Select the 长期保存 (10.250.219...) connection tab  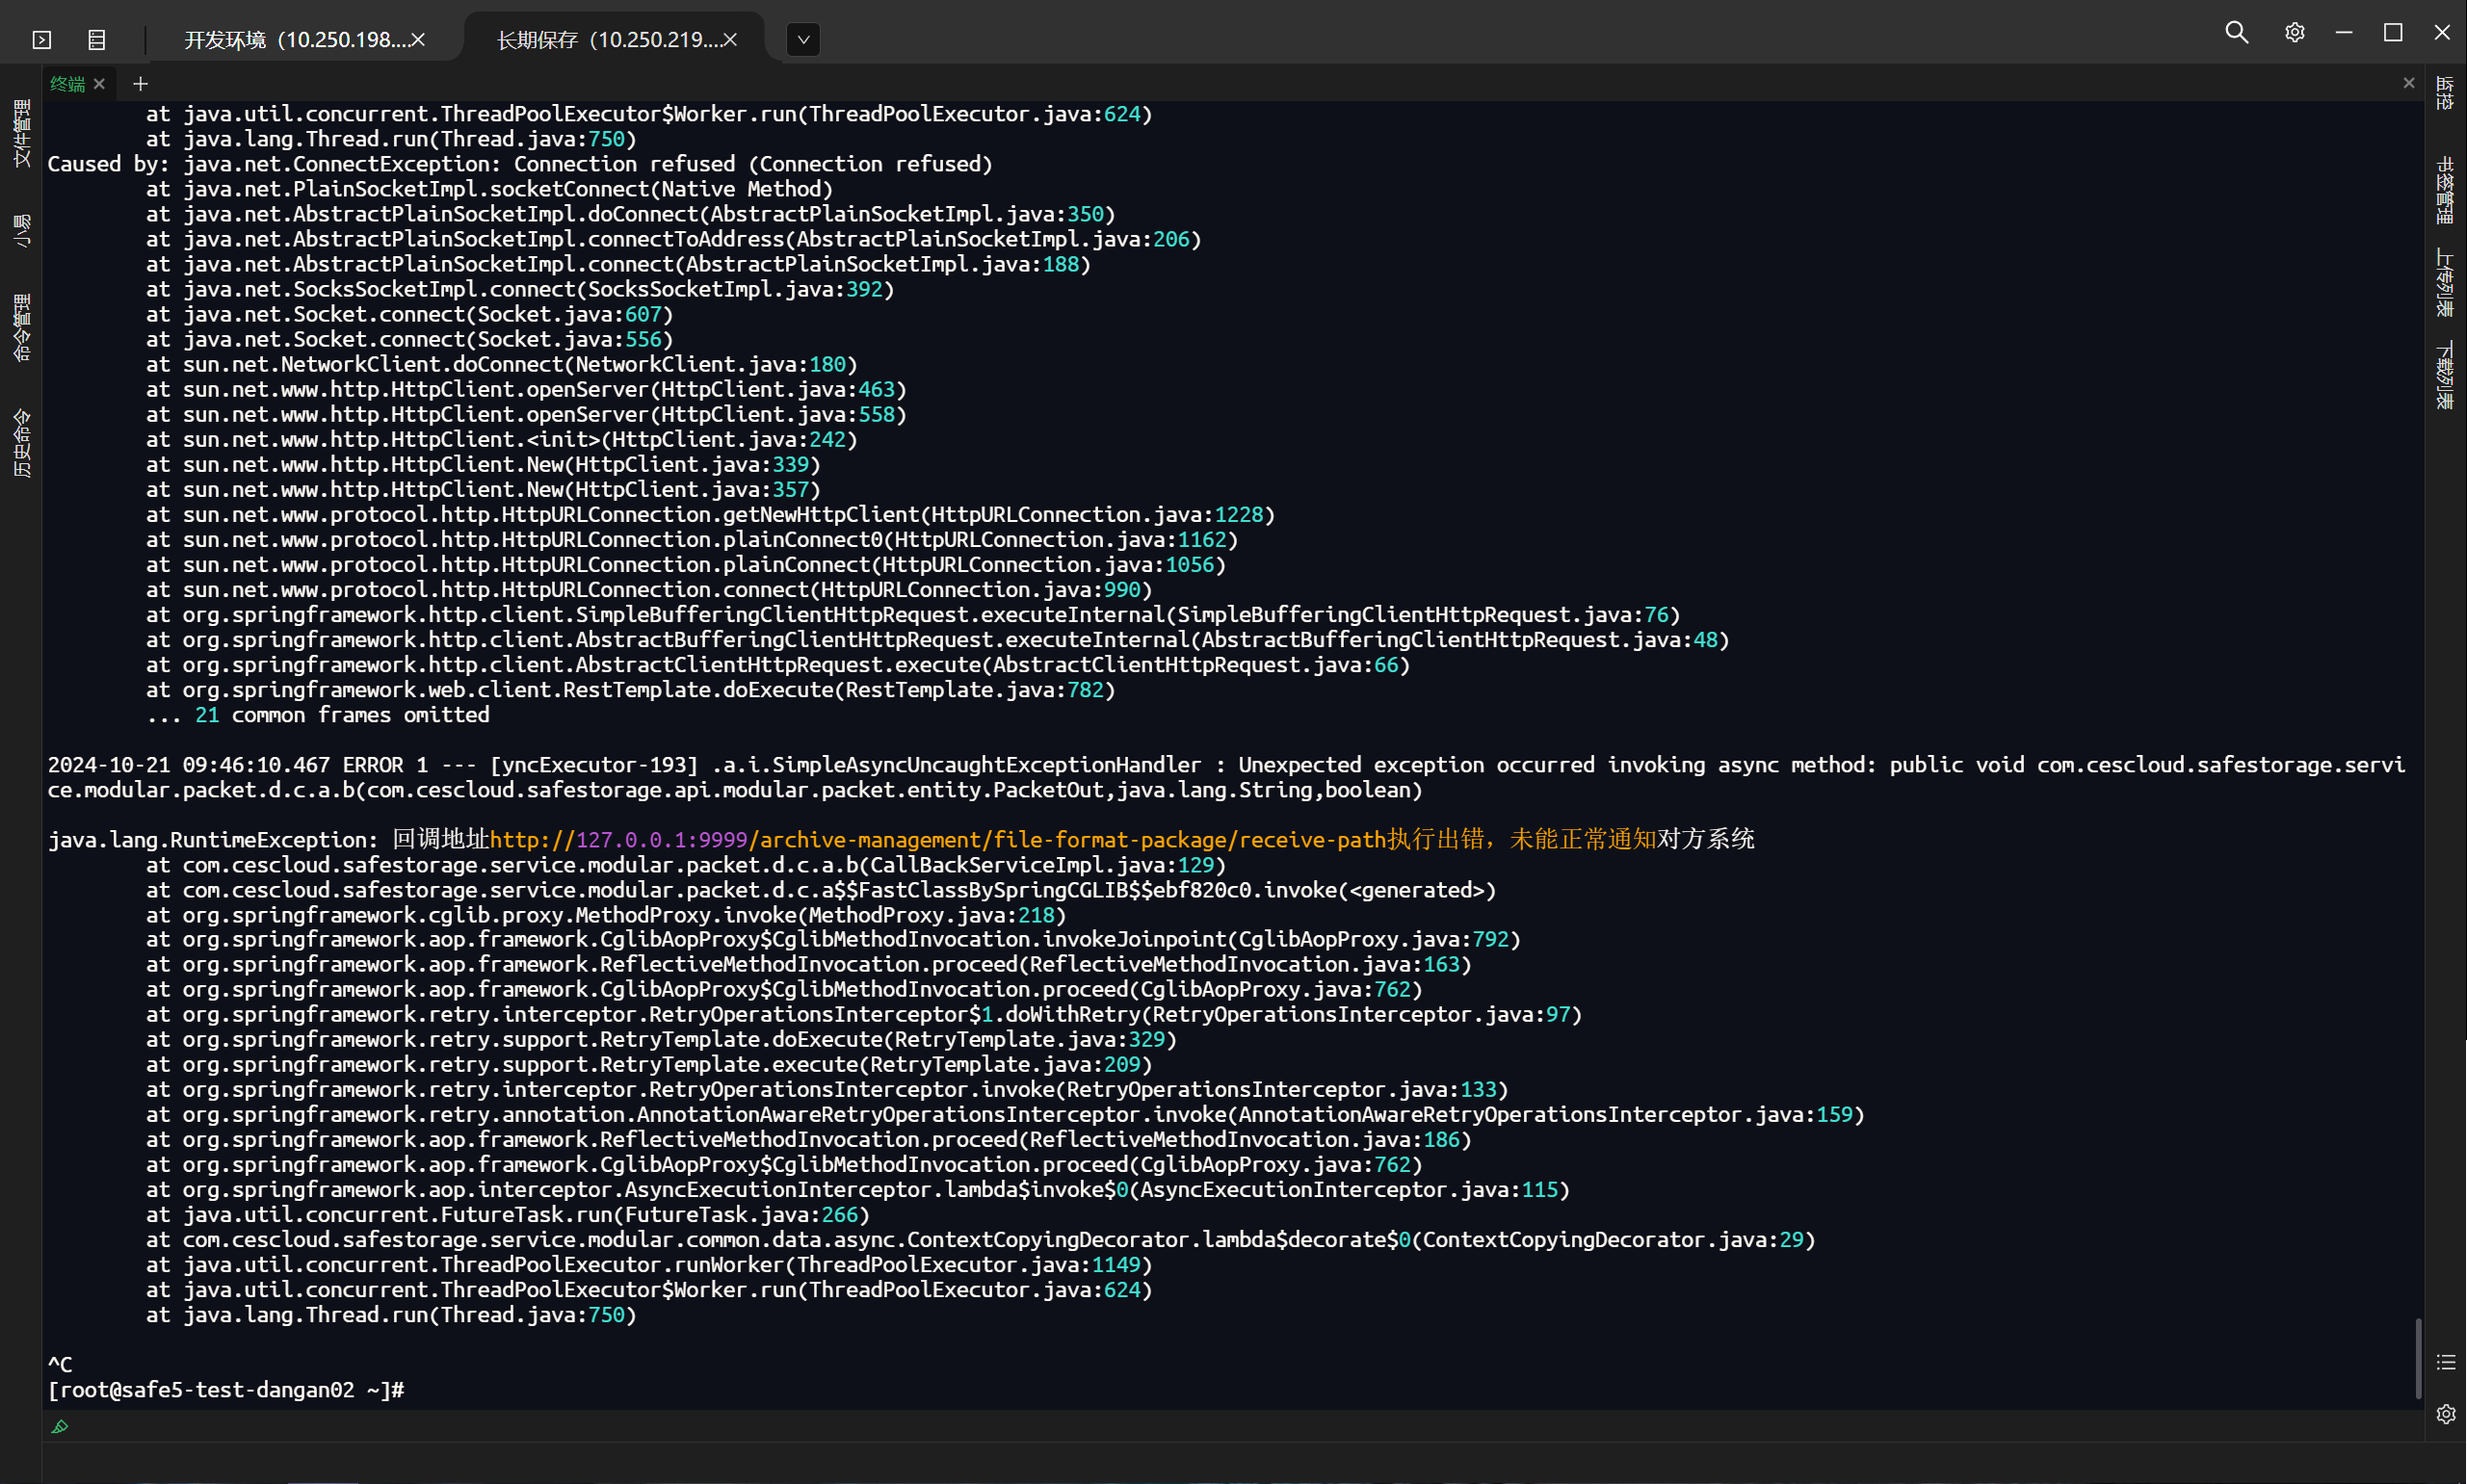pos(608,40)
